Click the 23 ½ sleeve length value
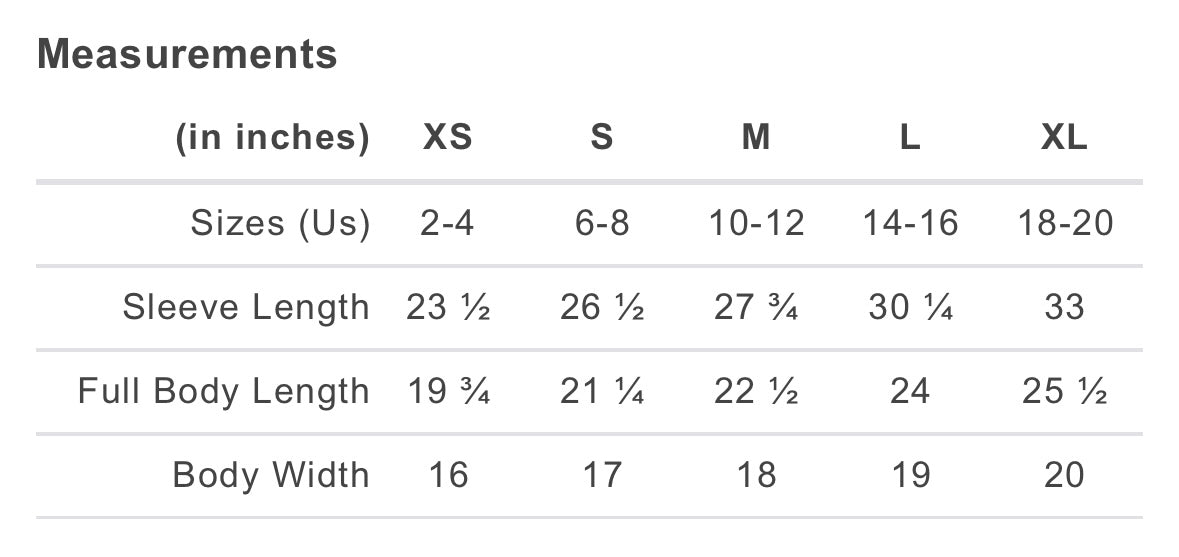 [448, 307]
